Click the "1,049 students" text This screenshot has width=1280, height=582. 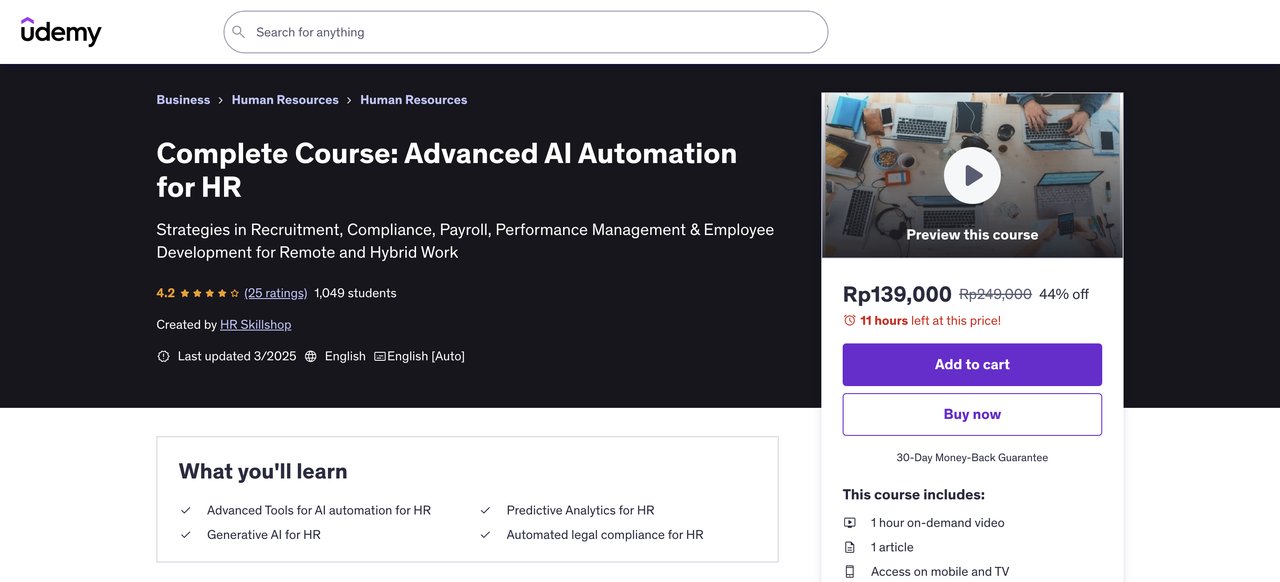[x=355, y=293]
